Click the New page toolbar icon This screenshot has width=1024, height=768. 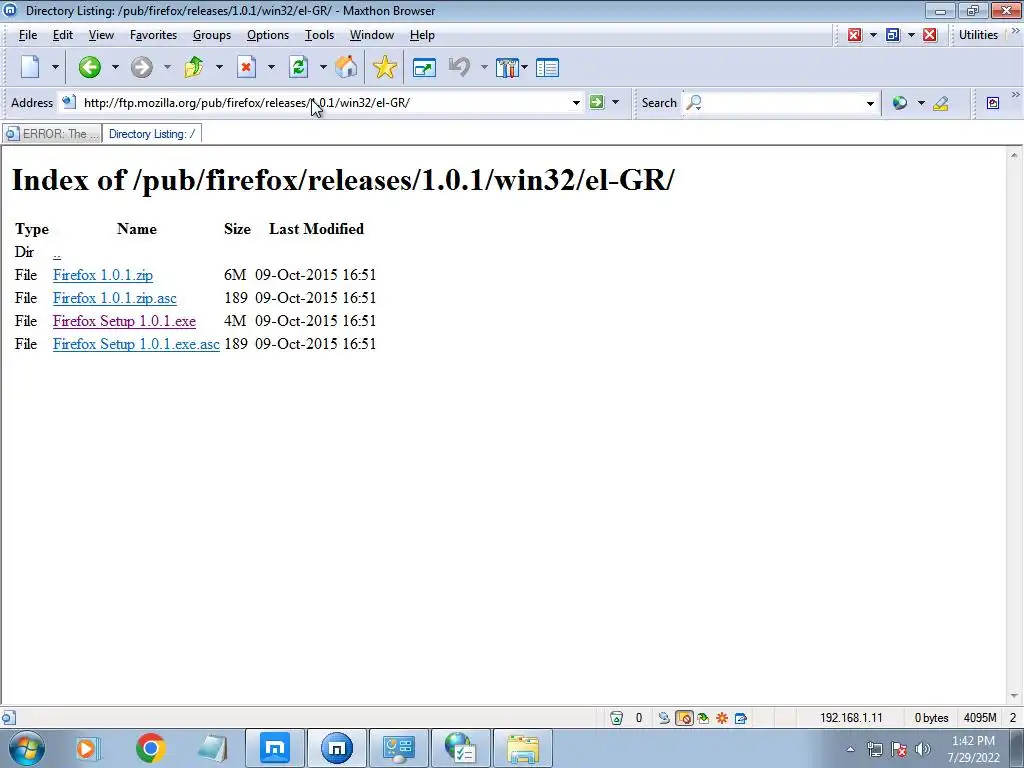(x=31, y=67)
